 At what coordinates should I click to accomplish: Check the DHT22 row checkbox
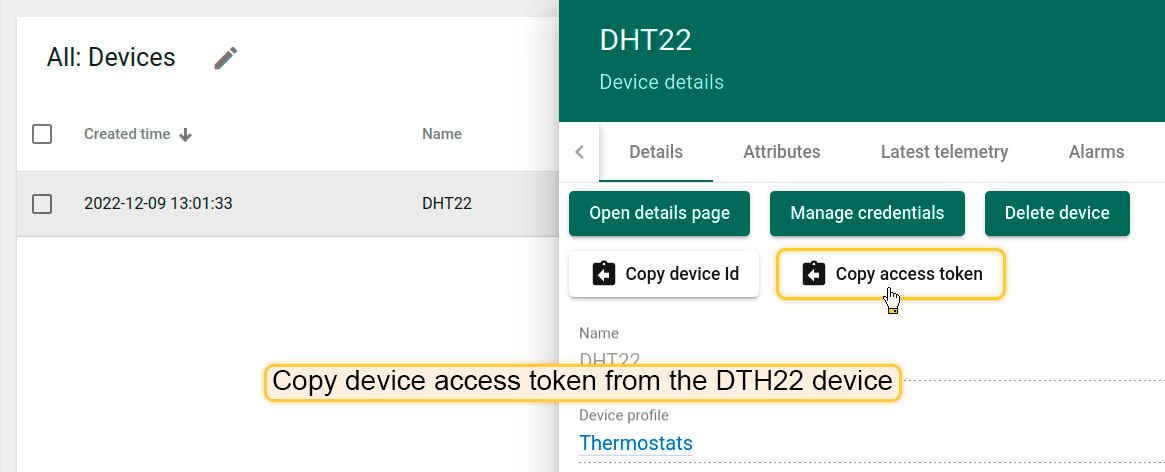tap(42, 204)
